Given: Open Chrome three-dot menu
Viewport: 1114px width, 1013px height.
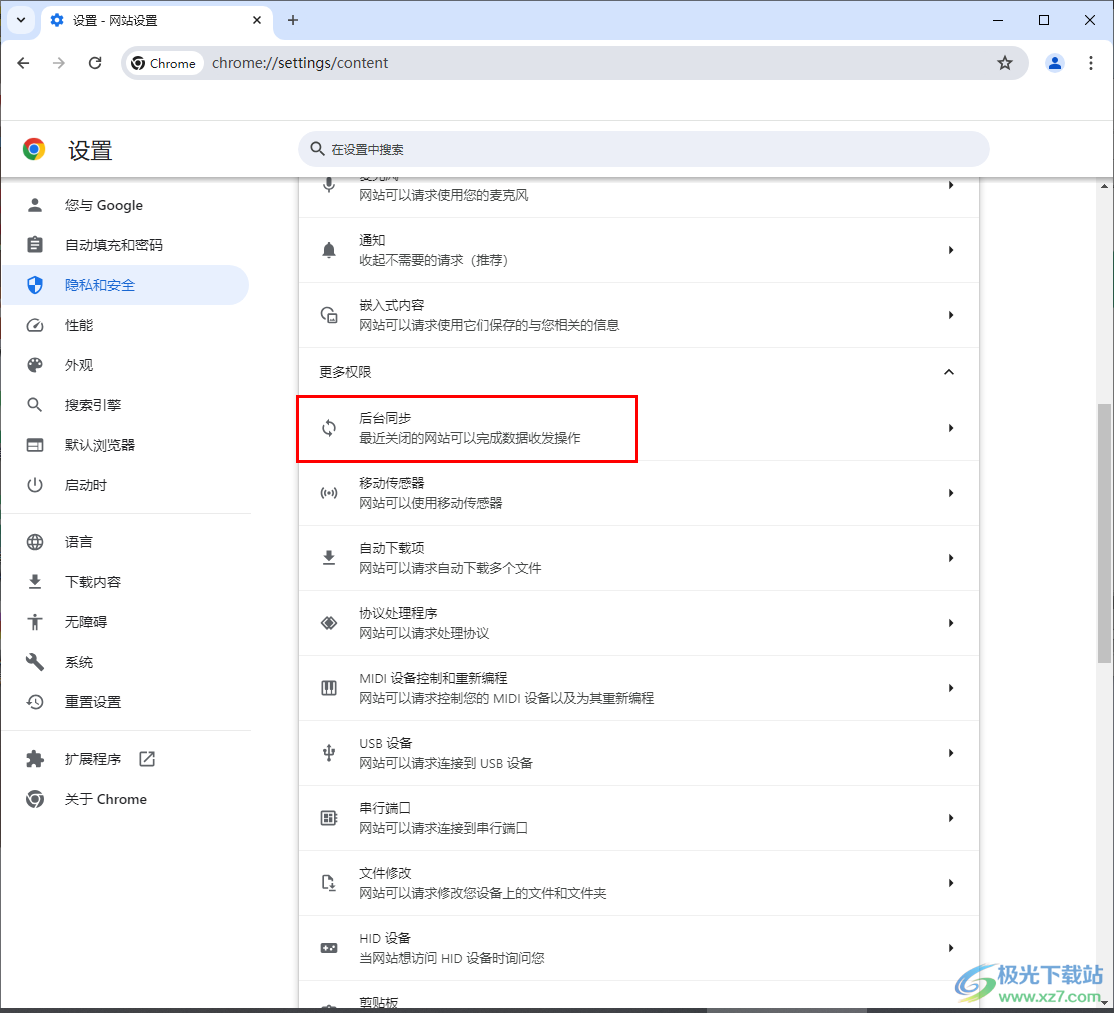Looking at the screenshot, I should pos(1091,63).
